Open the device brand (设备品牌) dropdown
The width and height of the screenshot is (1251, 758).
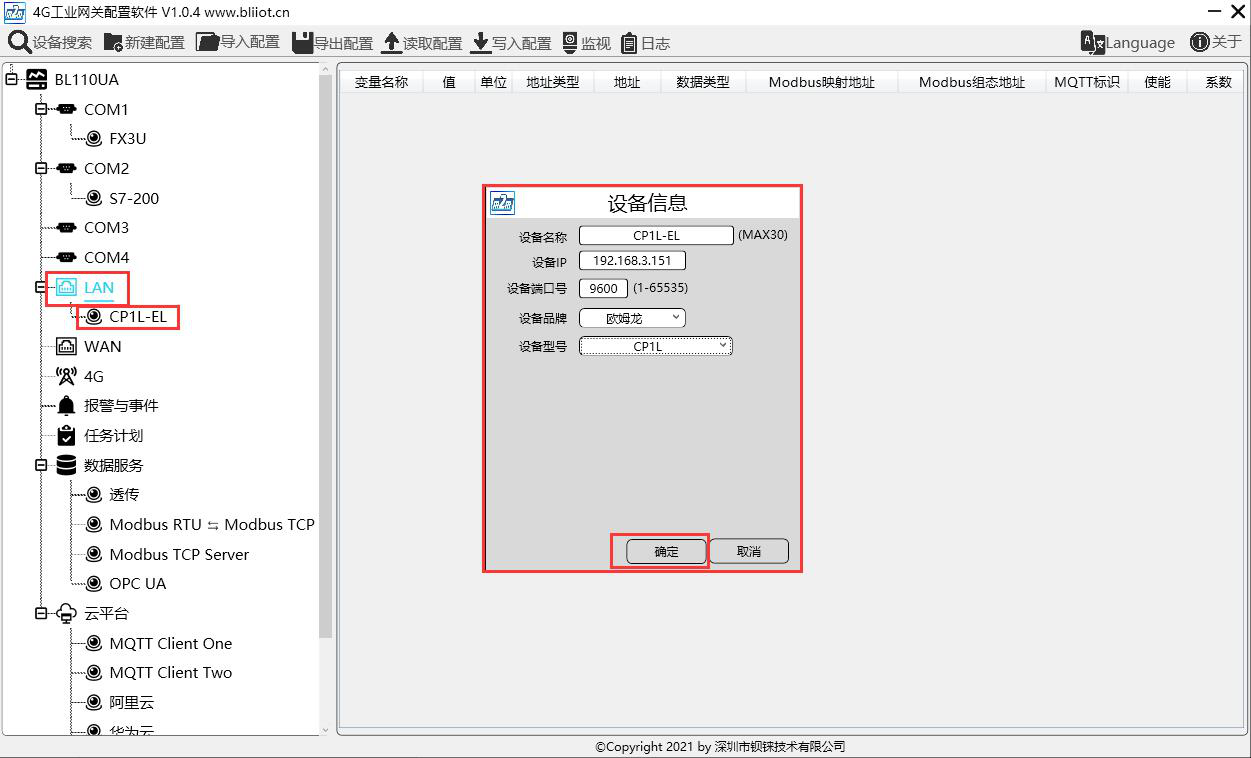[632, 318]
